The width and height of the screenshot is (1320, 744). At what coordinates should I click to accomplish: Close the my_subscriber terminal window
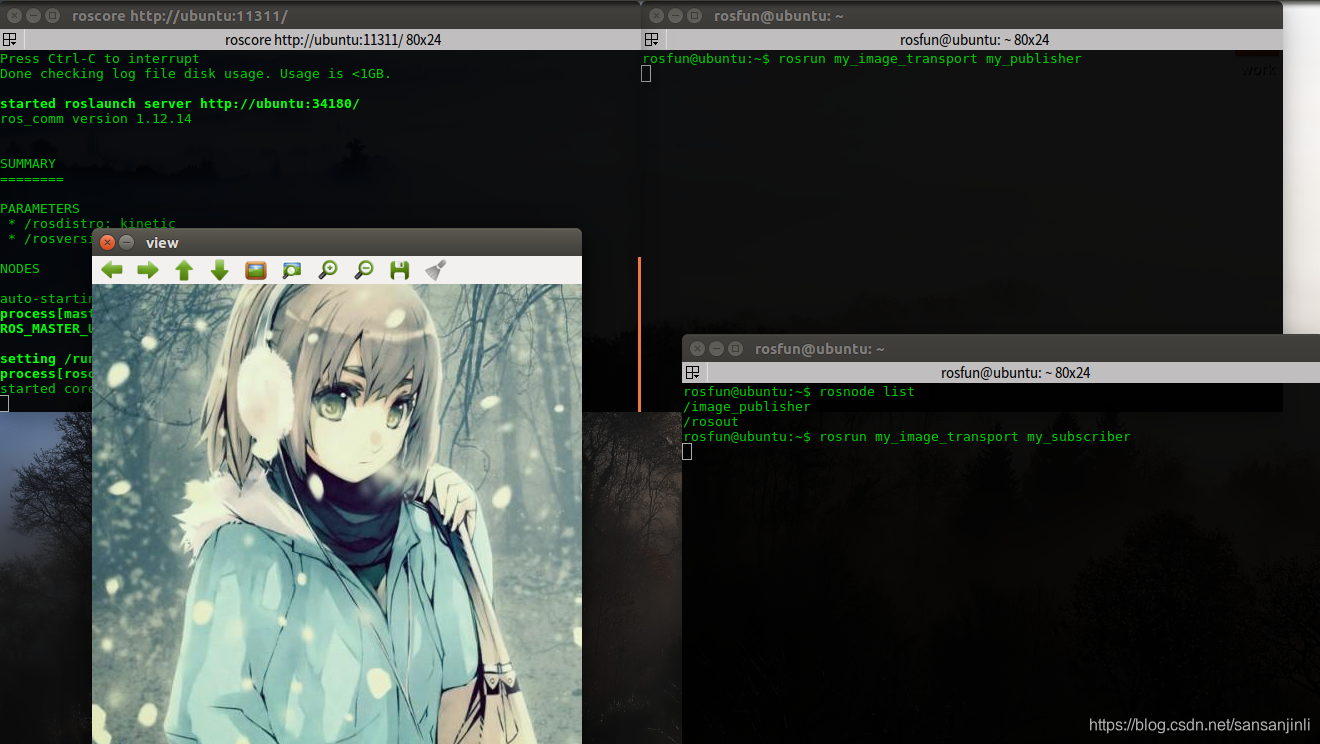[697, 349]
